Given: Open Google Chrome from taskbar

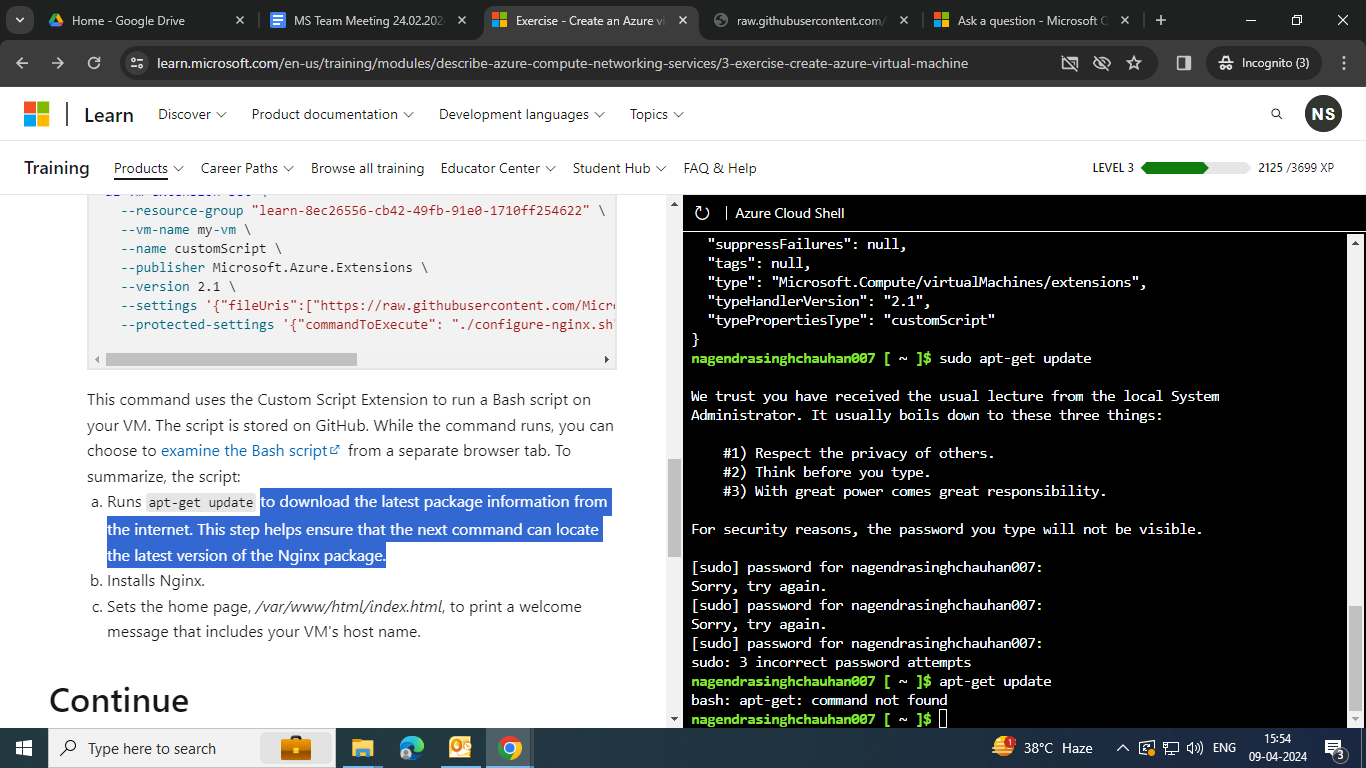Looking at the screenshot, I should coord(509,748).
